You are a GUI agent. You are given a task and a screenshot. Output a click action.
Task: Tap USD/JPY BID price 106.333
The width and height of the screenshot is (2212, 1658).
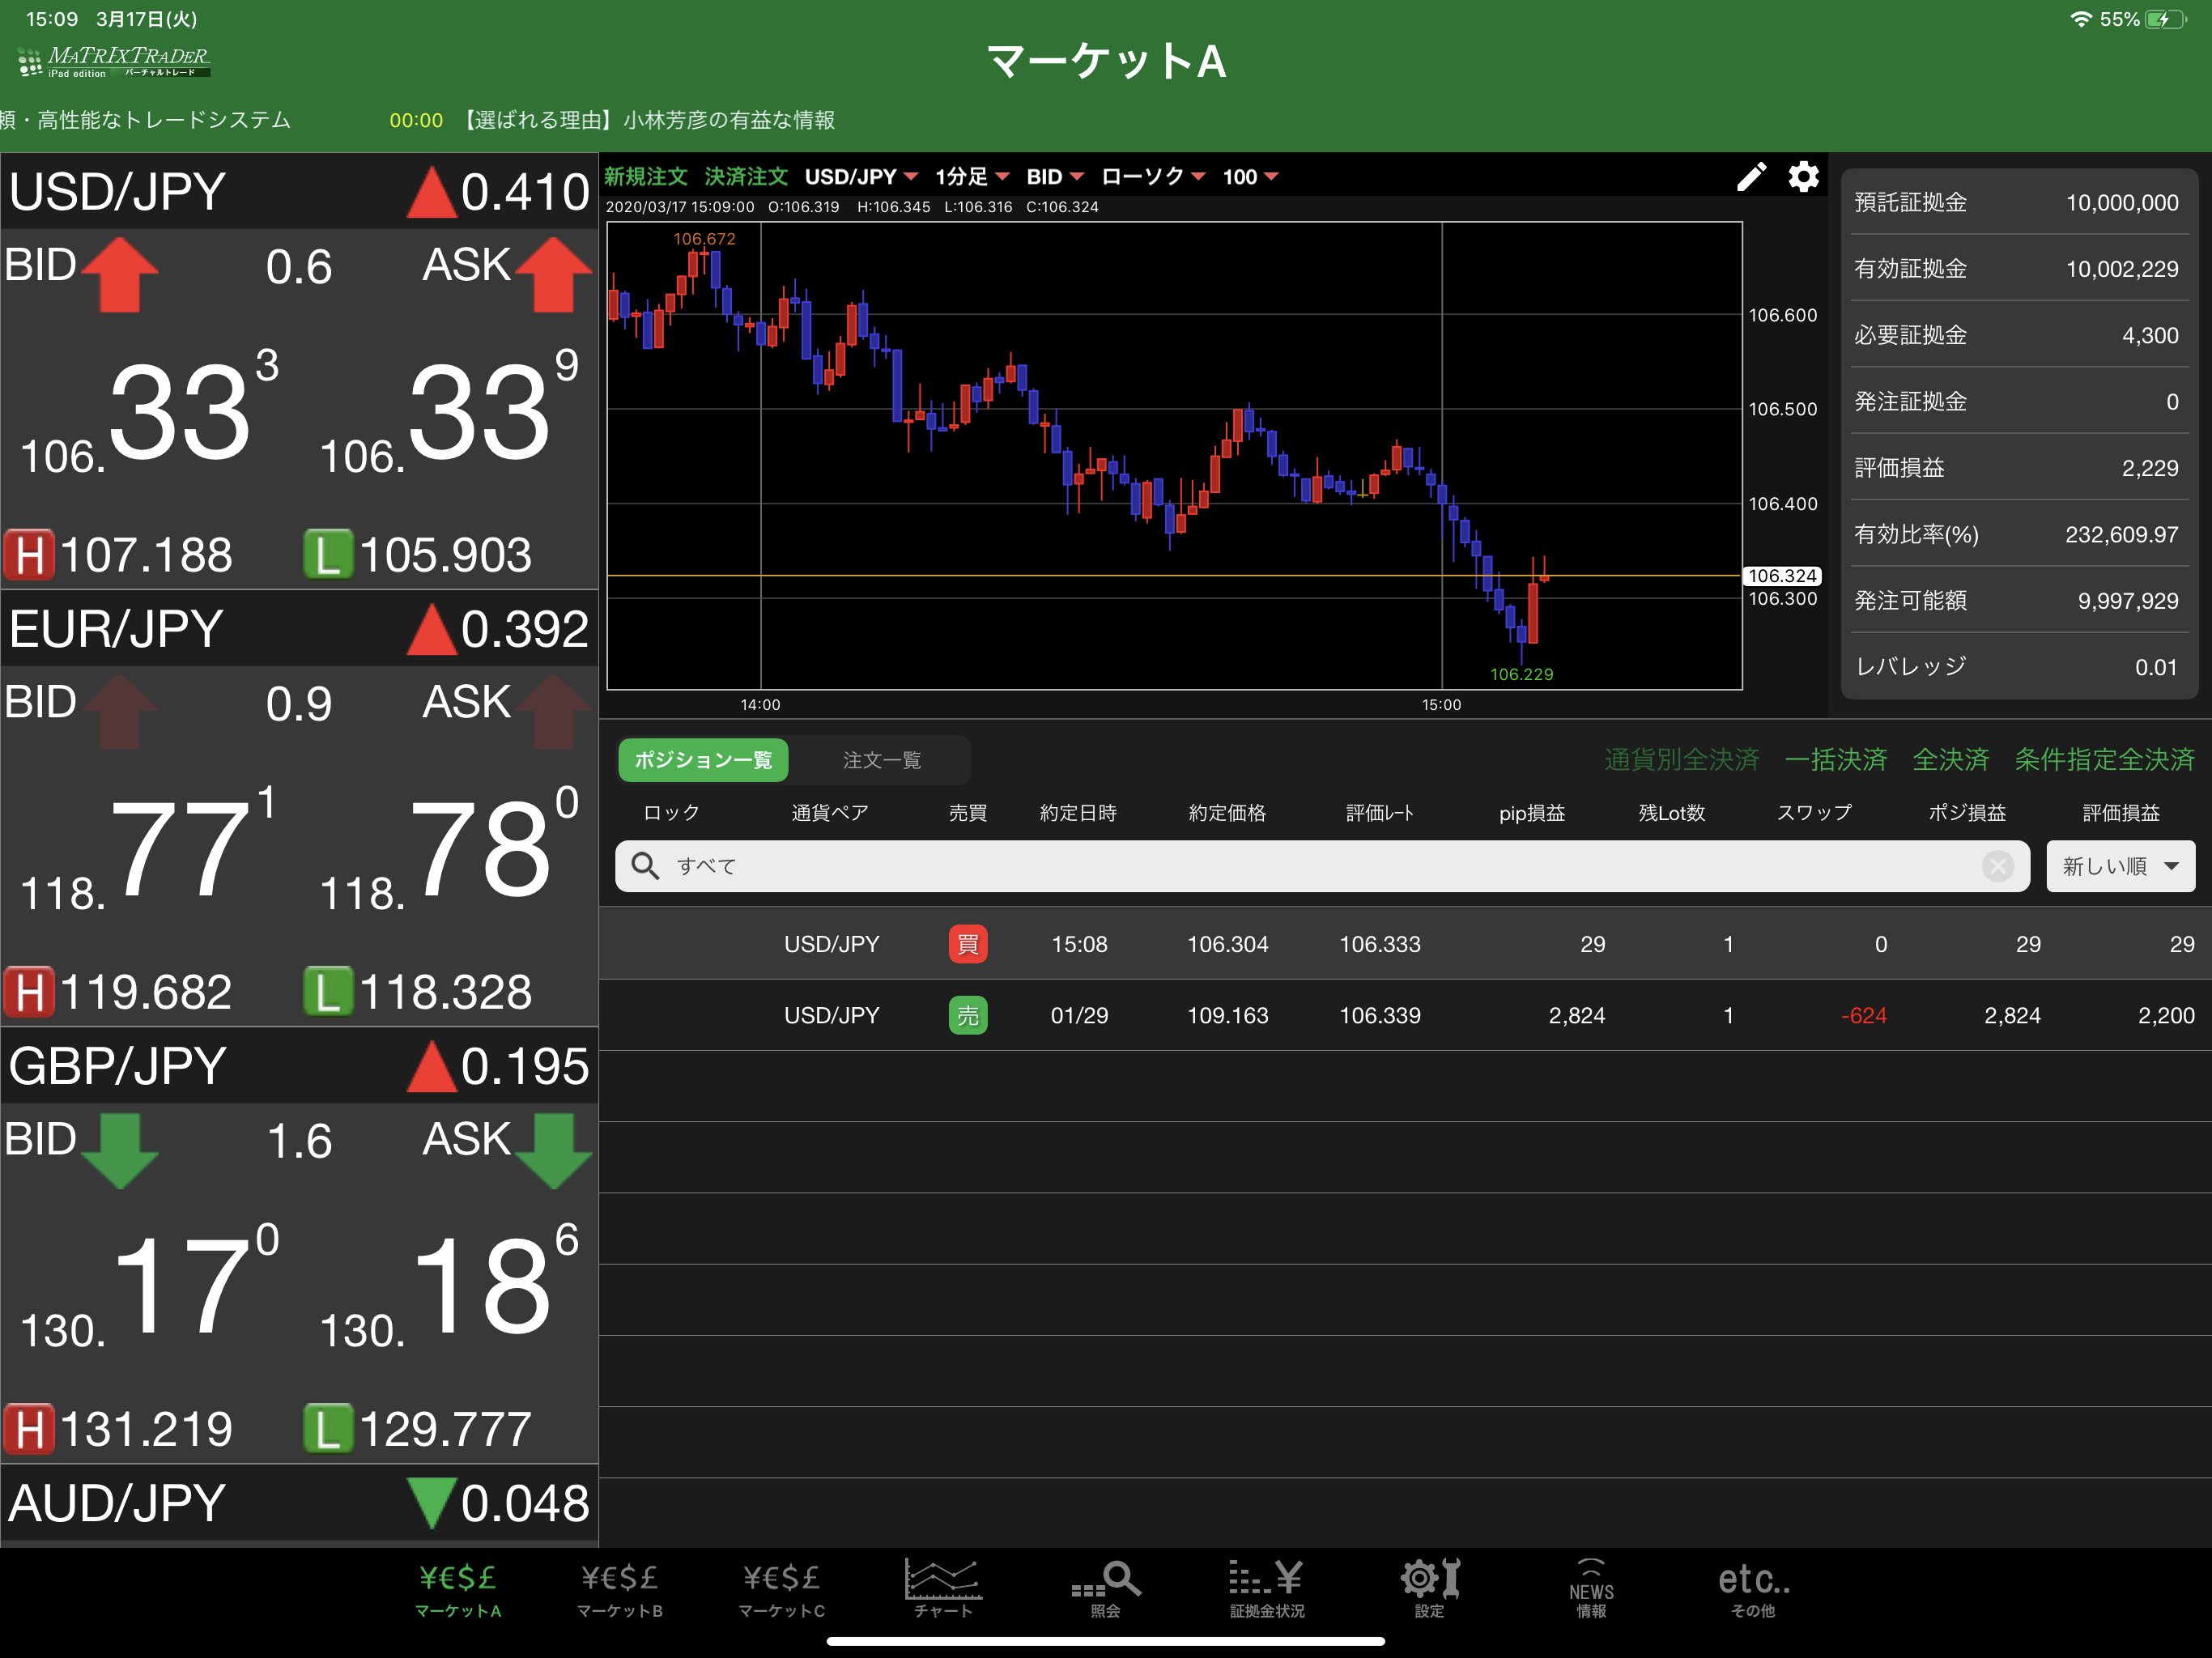click(x=150, y=412)
